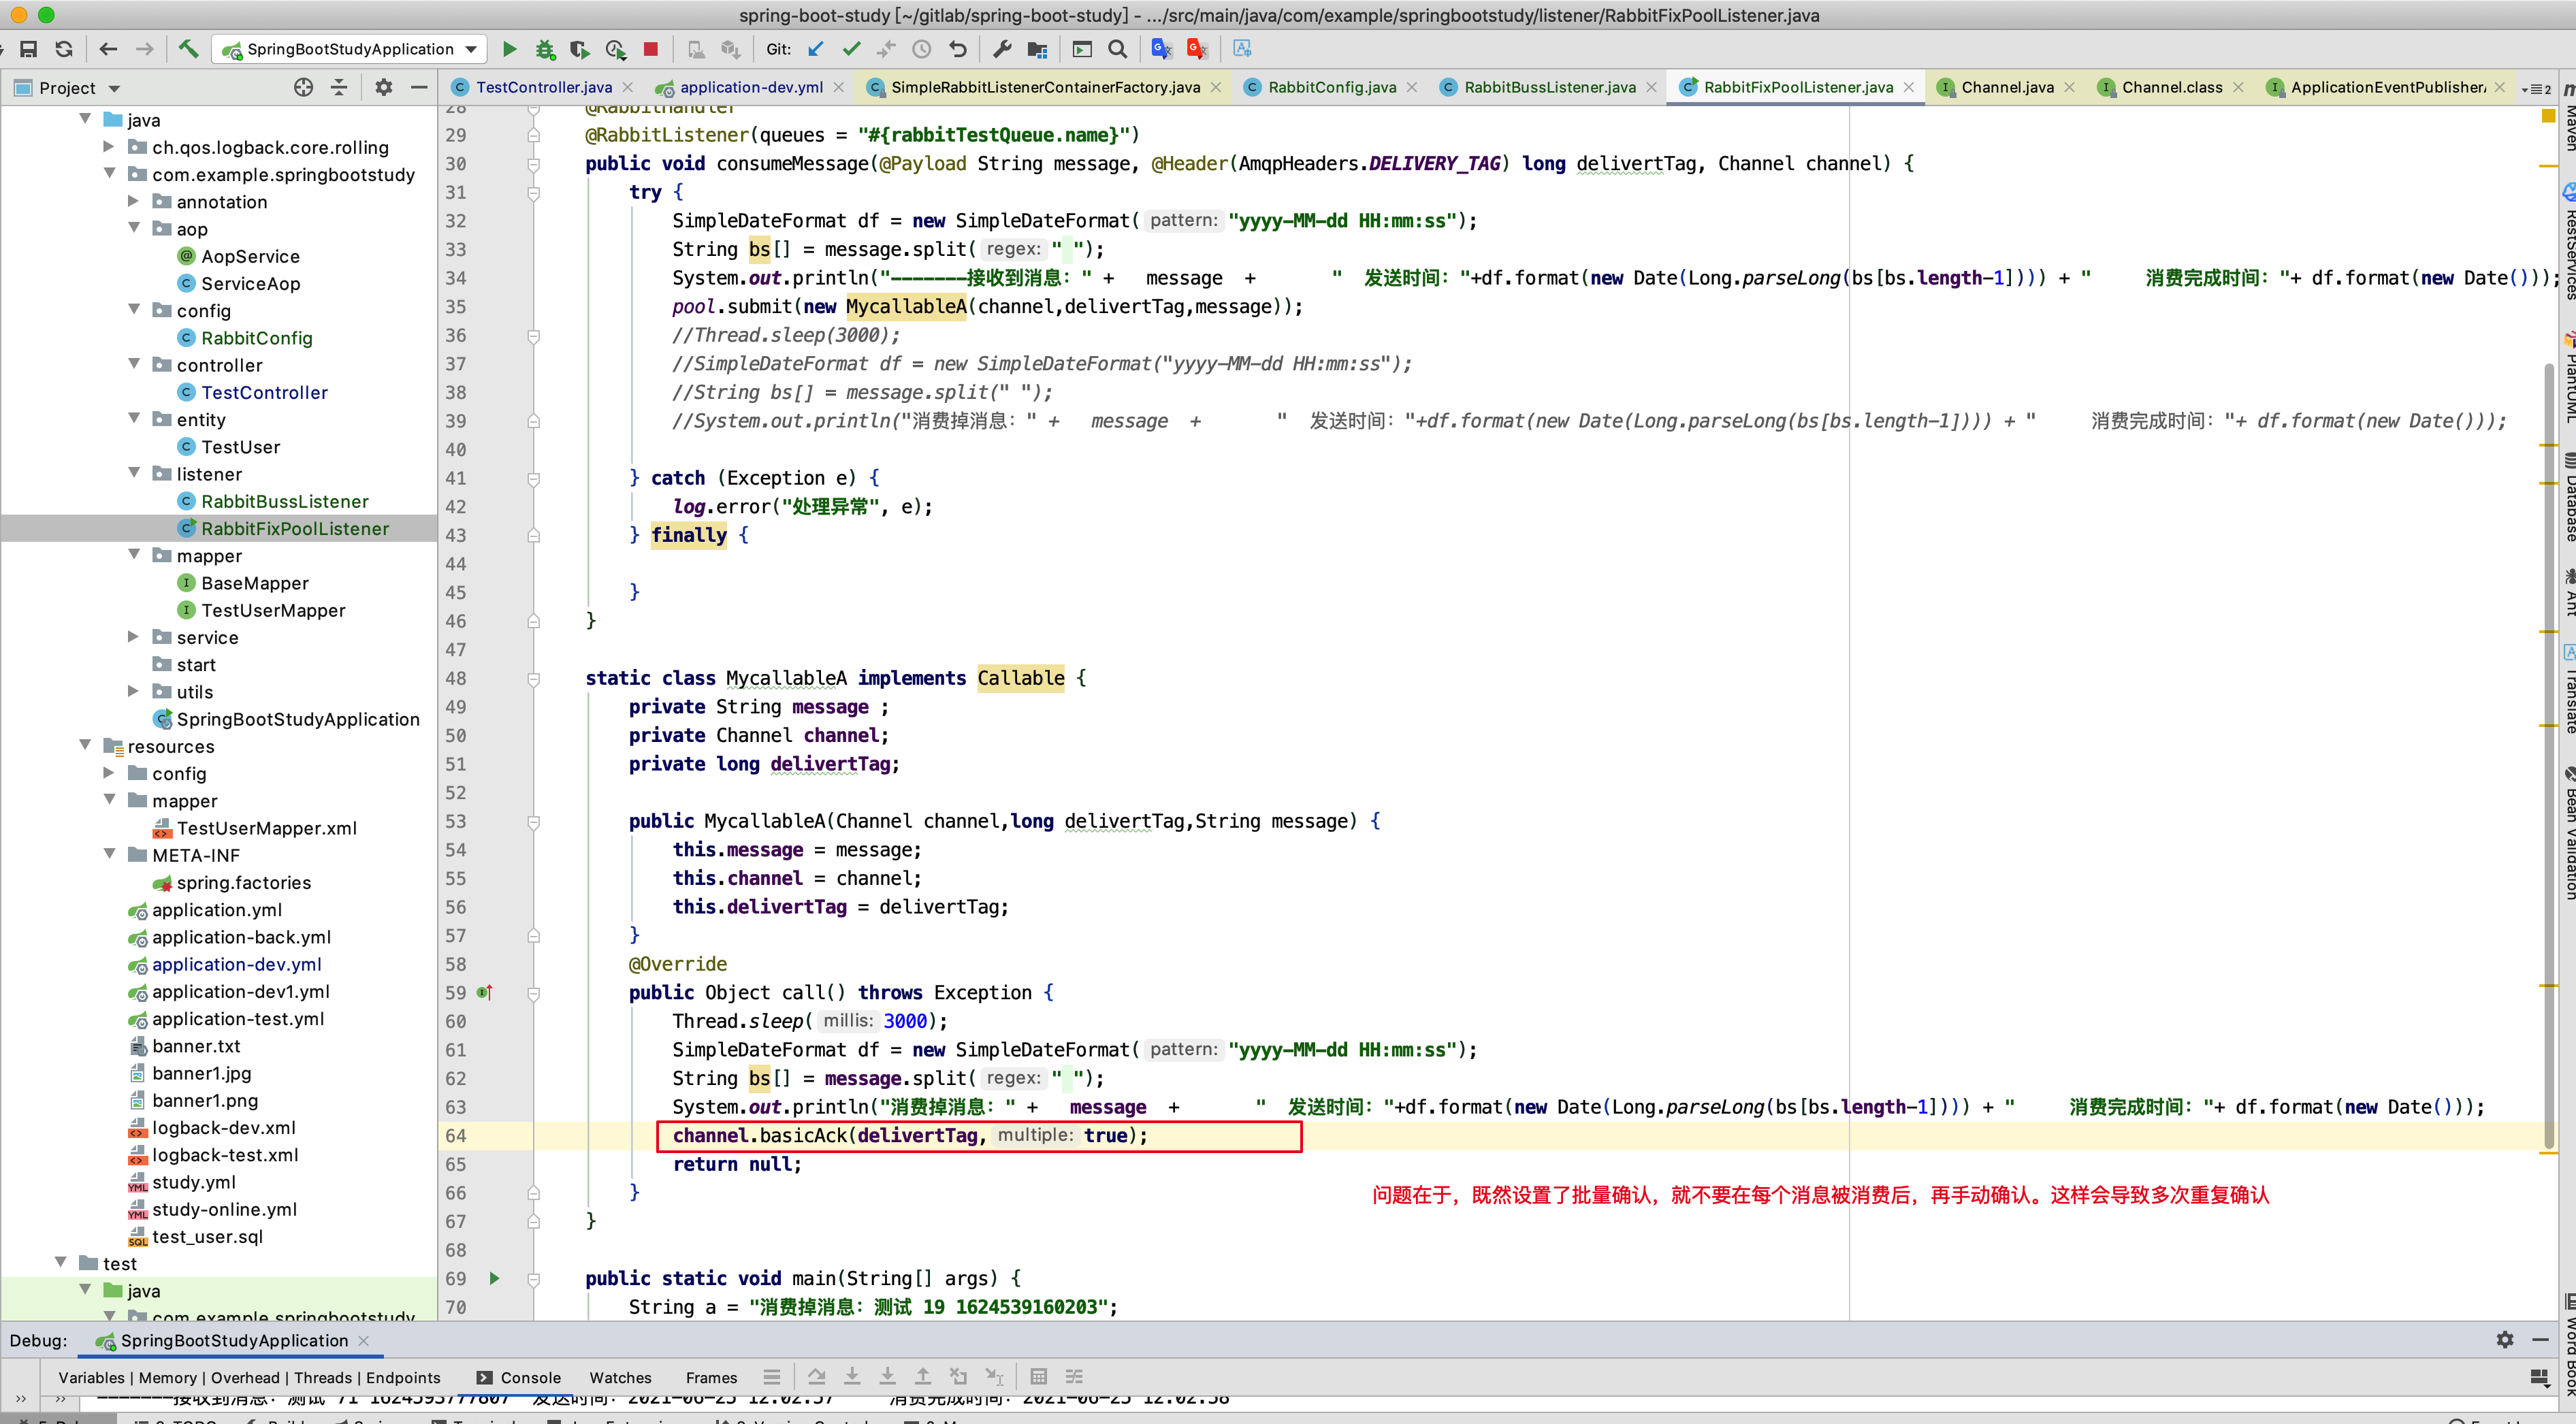
Task: Open Search Everywhere magnifier icon
Action: click(x=1118, y=49)
